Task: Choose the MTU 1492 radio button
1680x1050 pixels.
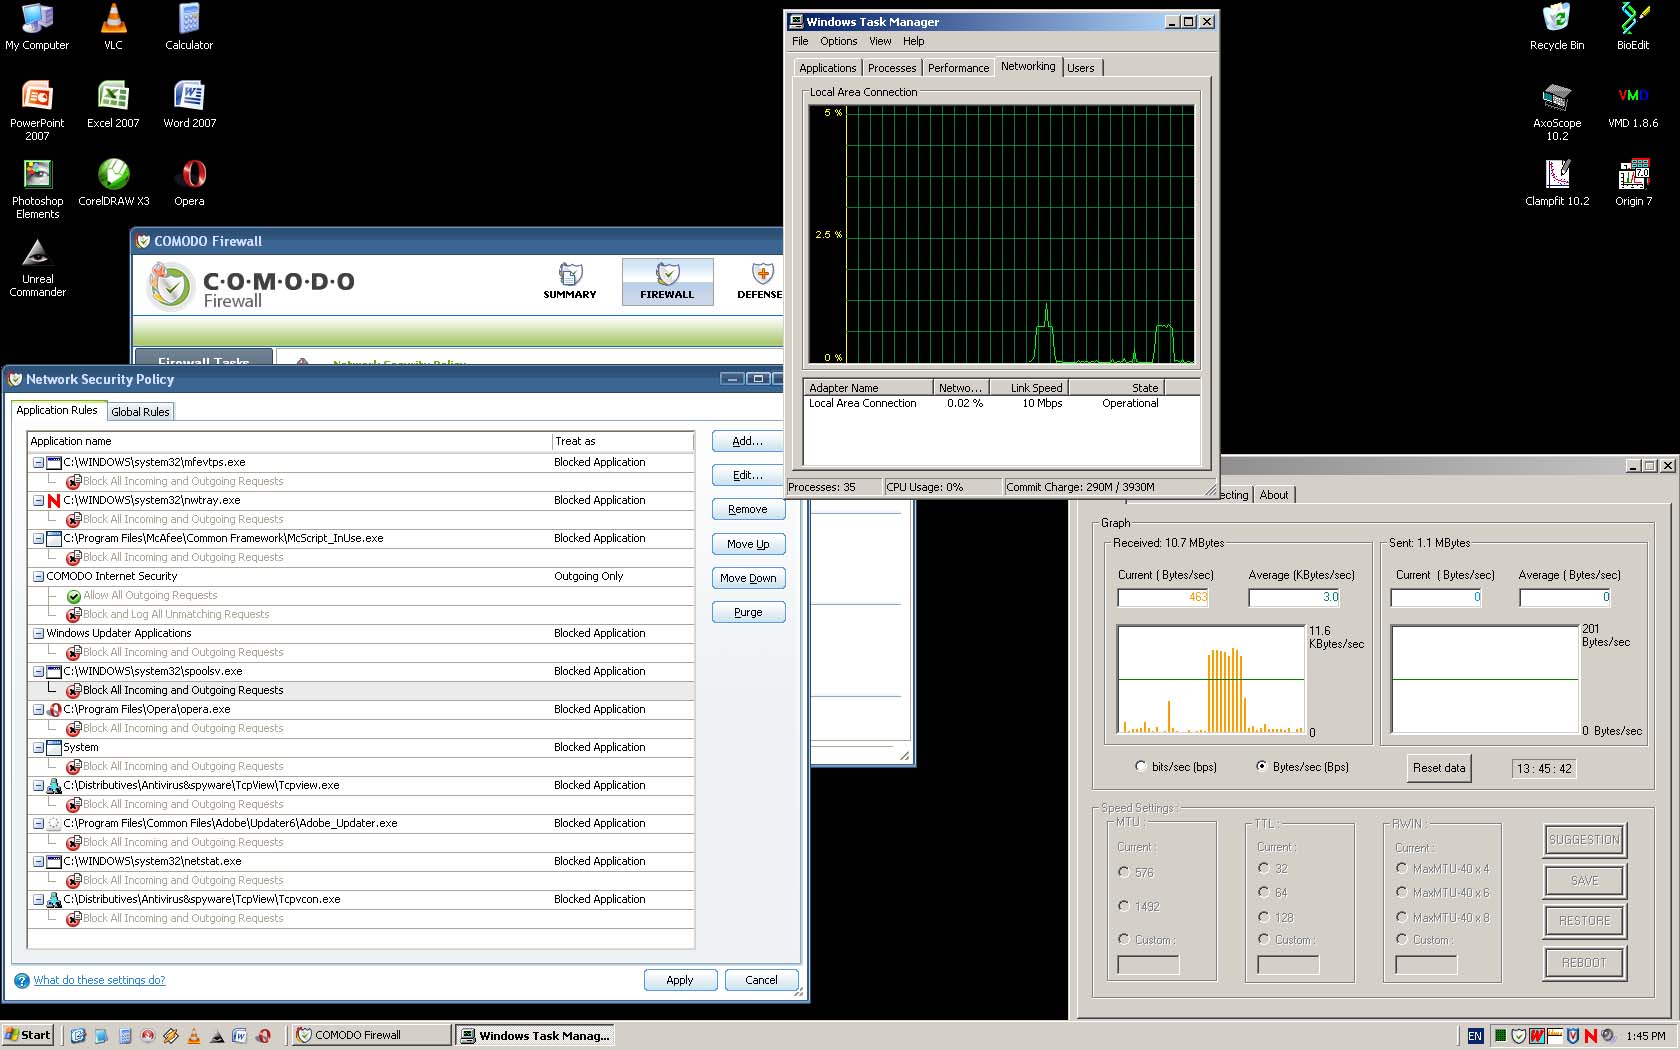Action: point(1124,906)
